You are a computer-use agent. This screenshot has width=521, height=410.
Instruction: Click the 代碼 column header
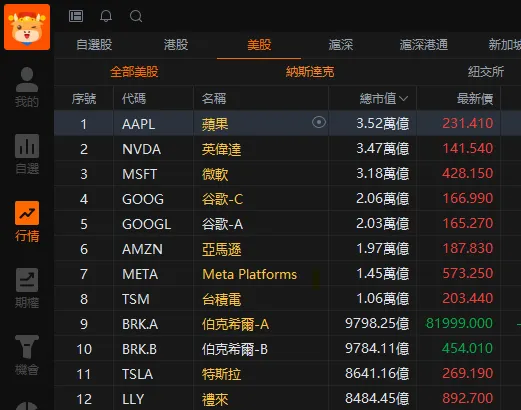(134, 99)
